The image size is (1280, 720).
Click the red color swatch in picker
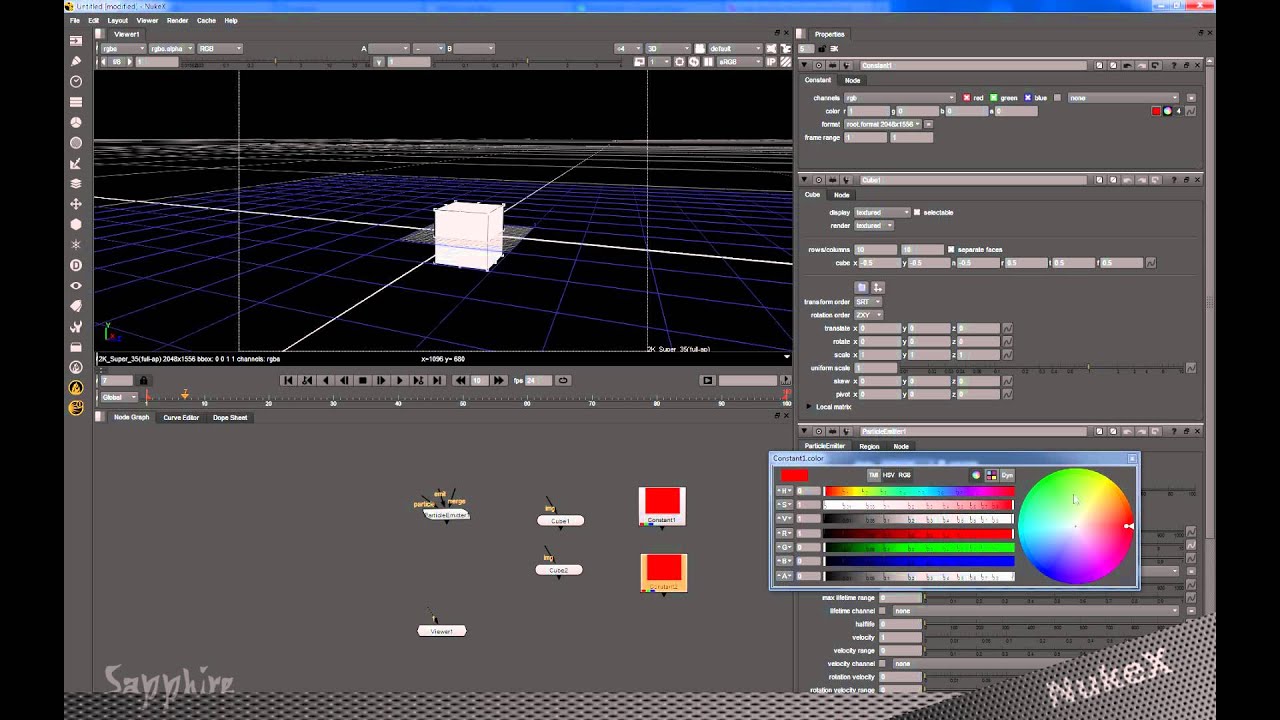pos(795,476)
